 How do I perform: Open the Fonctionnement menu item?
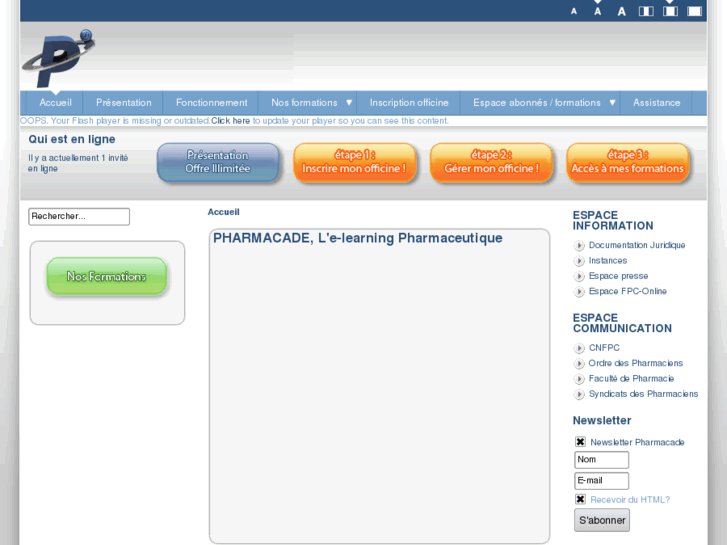click(211, 103)
